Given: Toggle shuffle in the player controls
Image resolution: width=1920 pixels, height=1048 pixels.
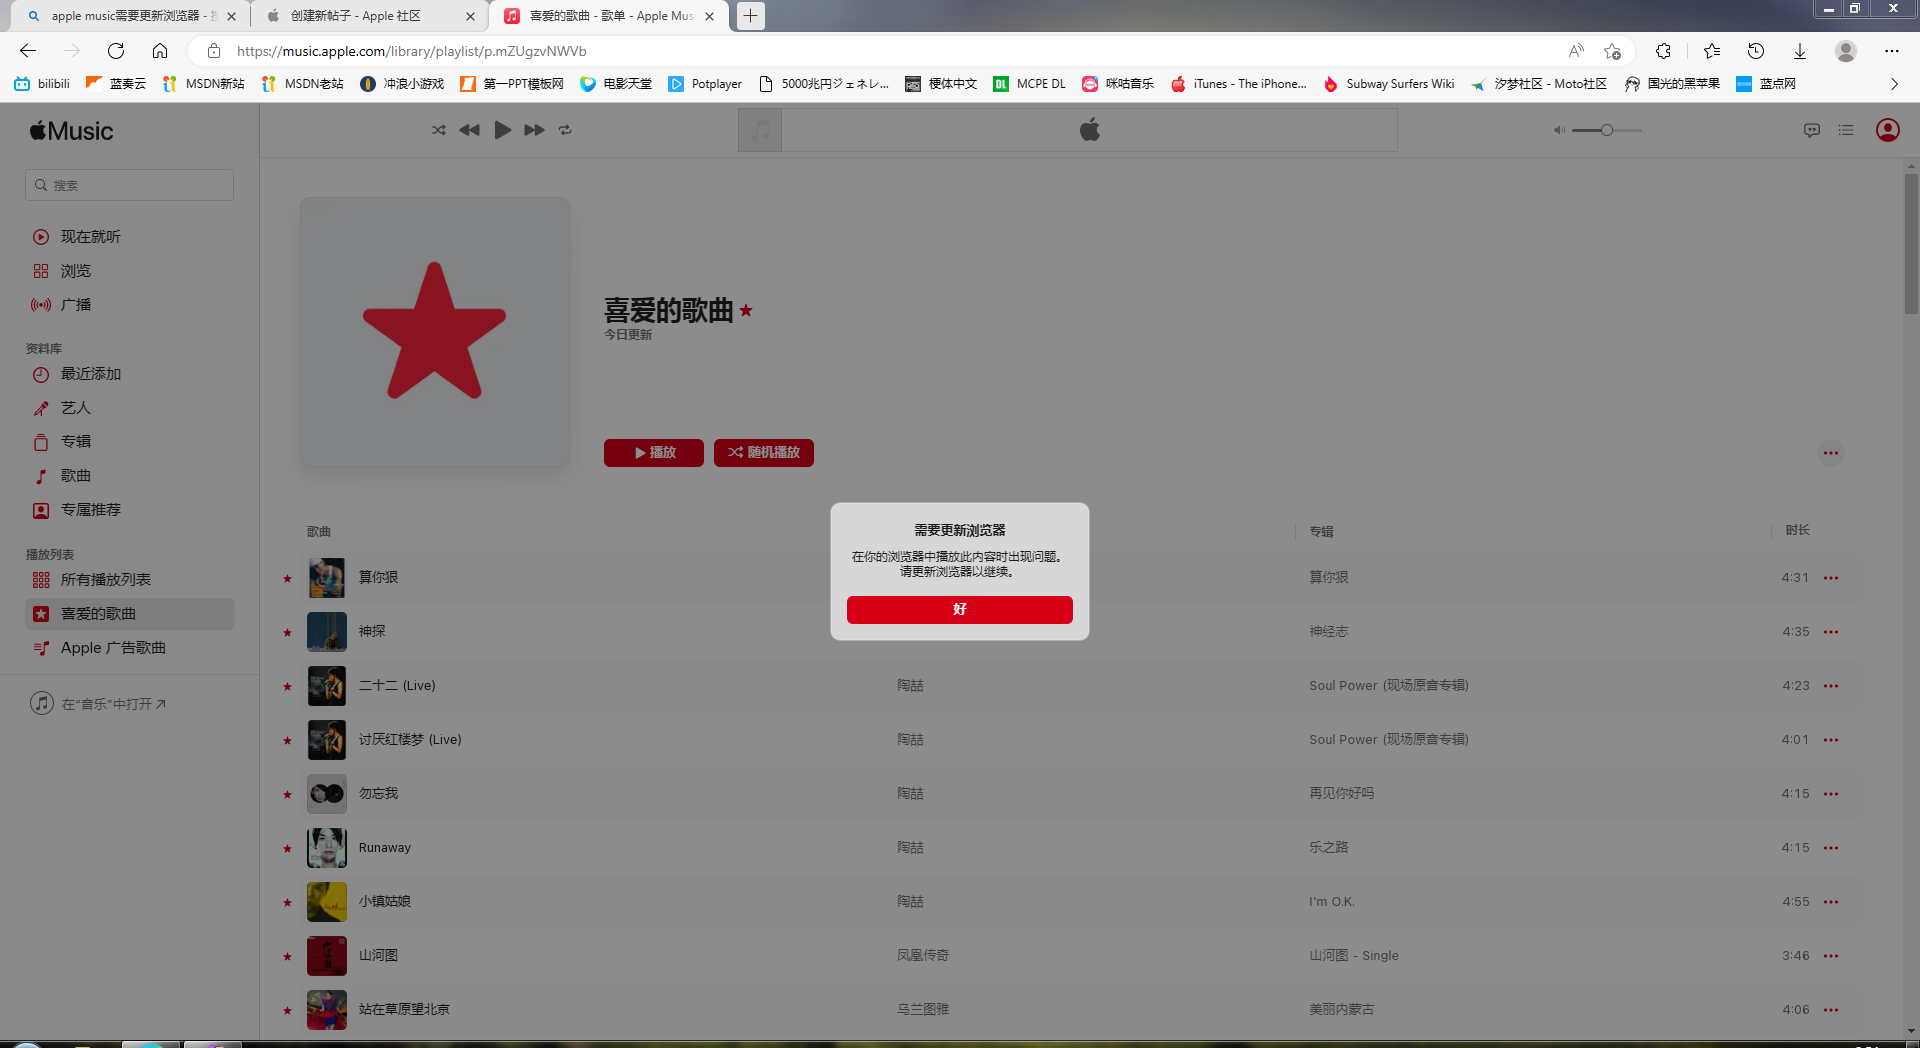Looking at the screenshot, I should [439, 130].
